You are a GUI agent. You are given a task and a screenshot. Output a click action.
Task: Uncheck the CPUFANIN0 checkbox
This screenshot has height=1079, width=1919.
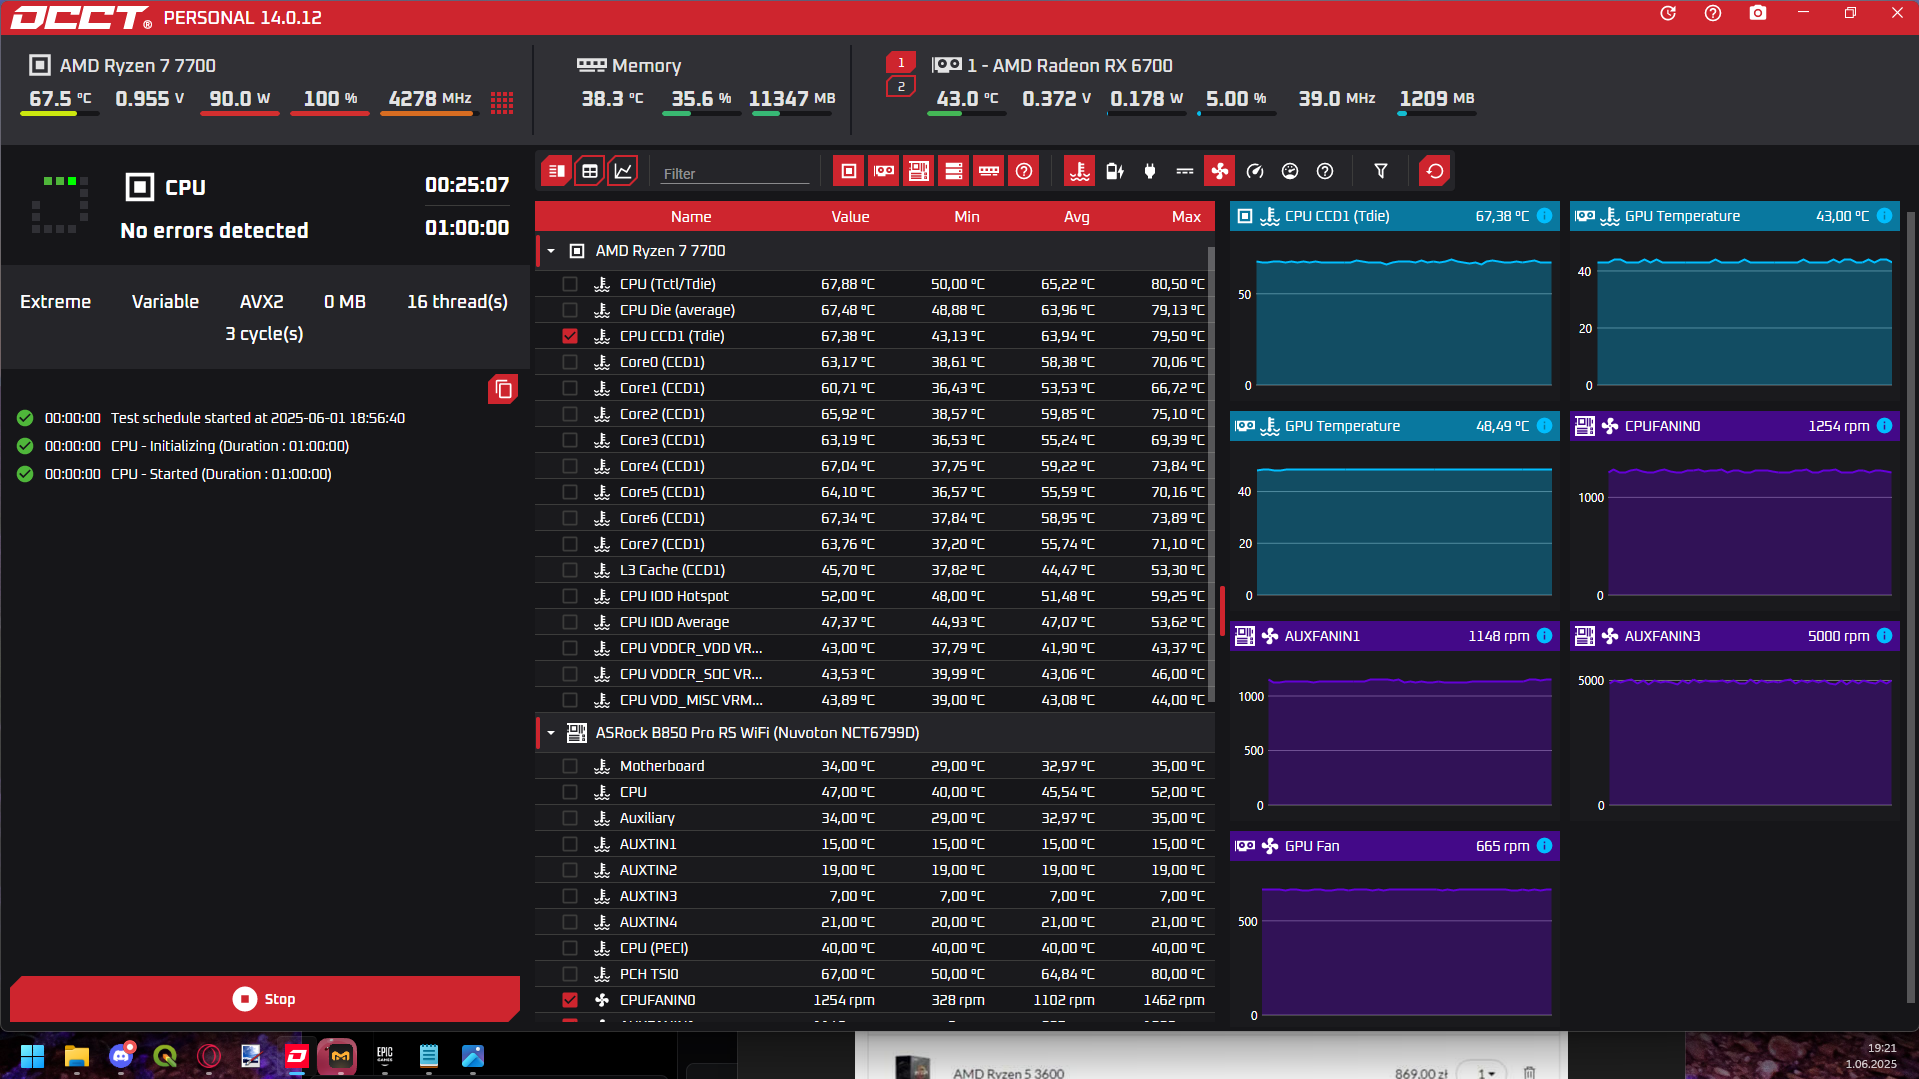point(570,1000)
